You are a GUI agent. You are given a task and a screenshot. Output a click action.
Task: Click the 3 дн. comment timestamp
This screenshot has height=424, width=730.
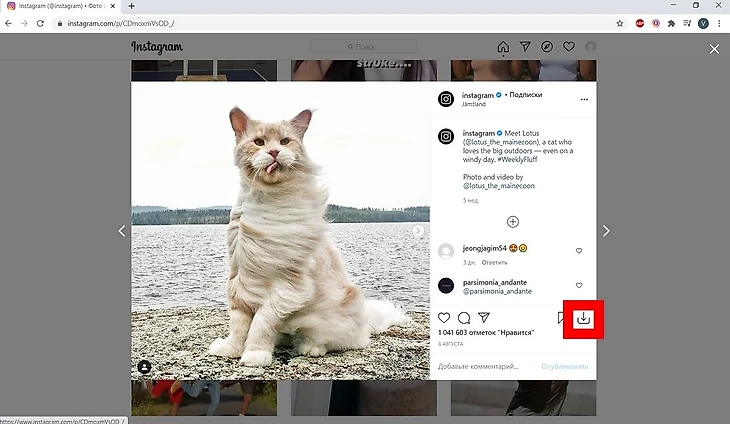point(469,262)
